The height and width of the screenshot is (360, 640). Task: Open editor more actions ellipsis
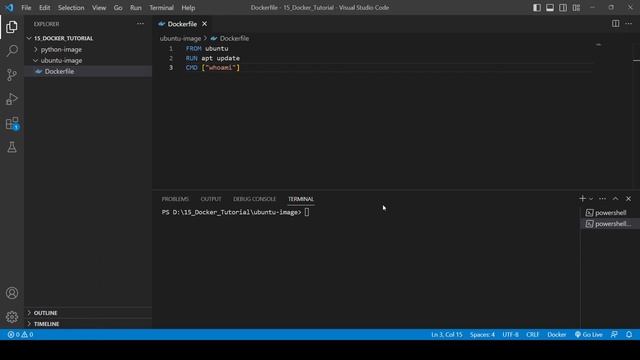(x=629, y=23)
